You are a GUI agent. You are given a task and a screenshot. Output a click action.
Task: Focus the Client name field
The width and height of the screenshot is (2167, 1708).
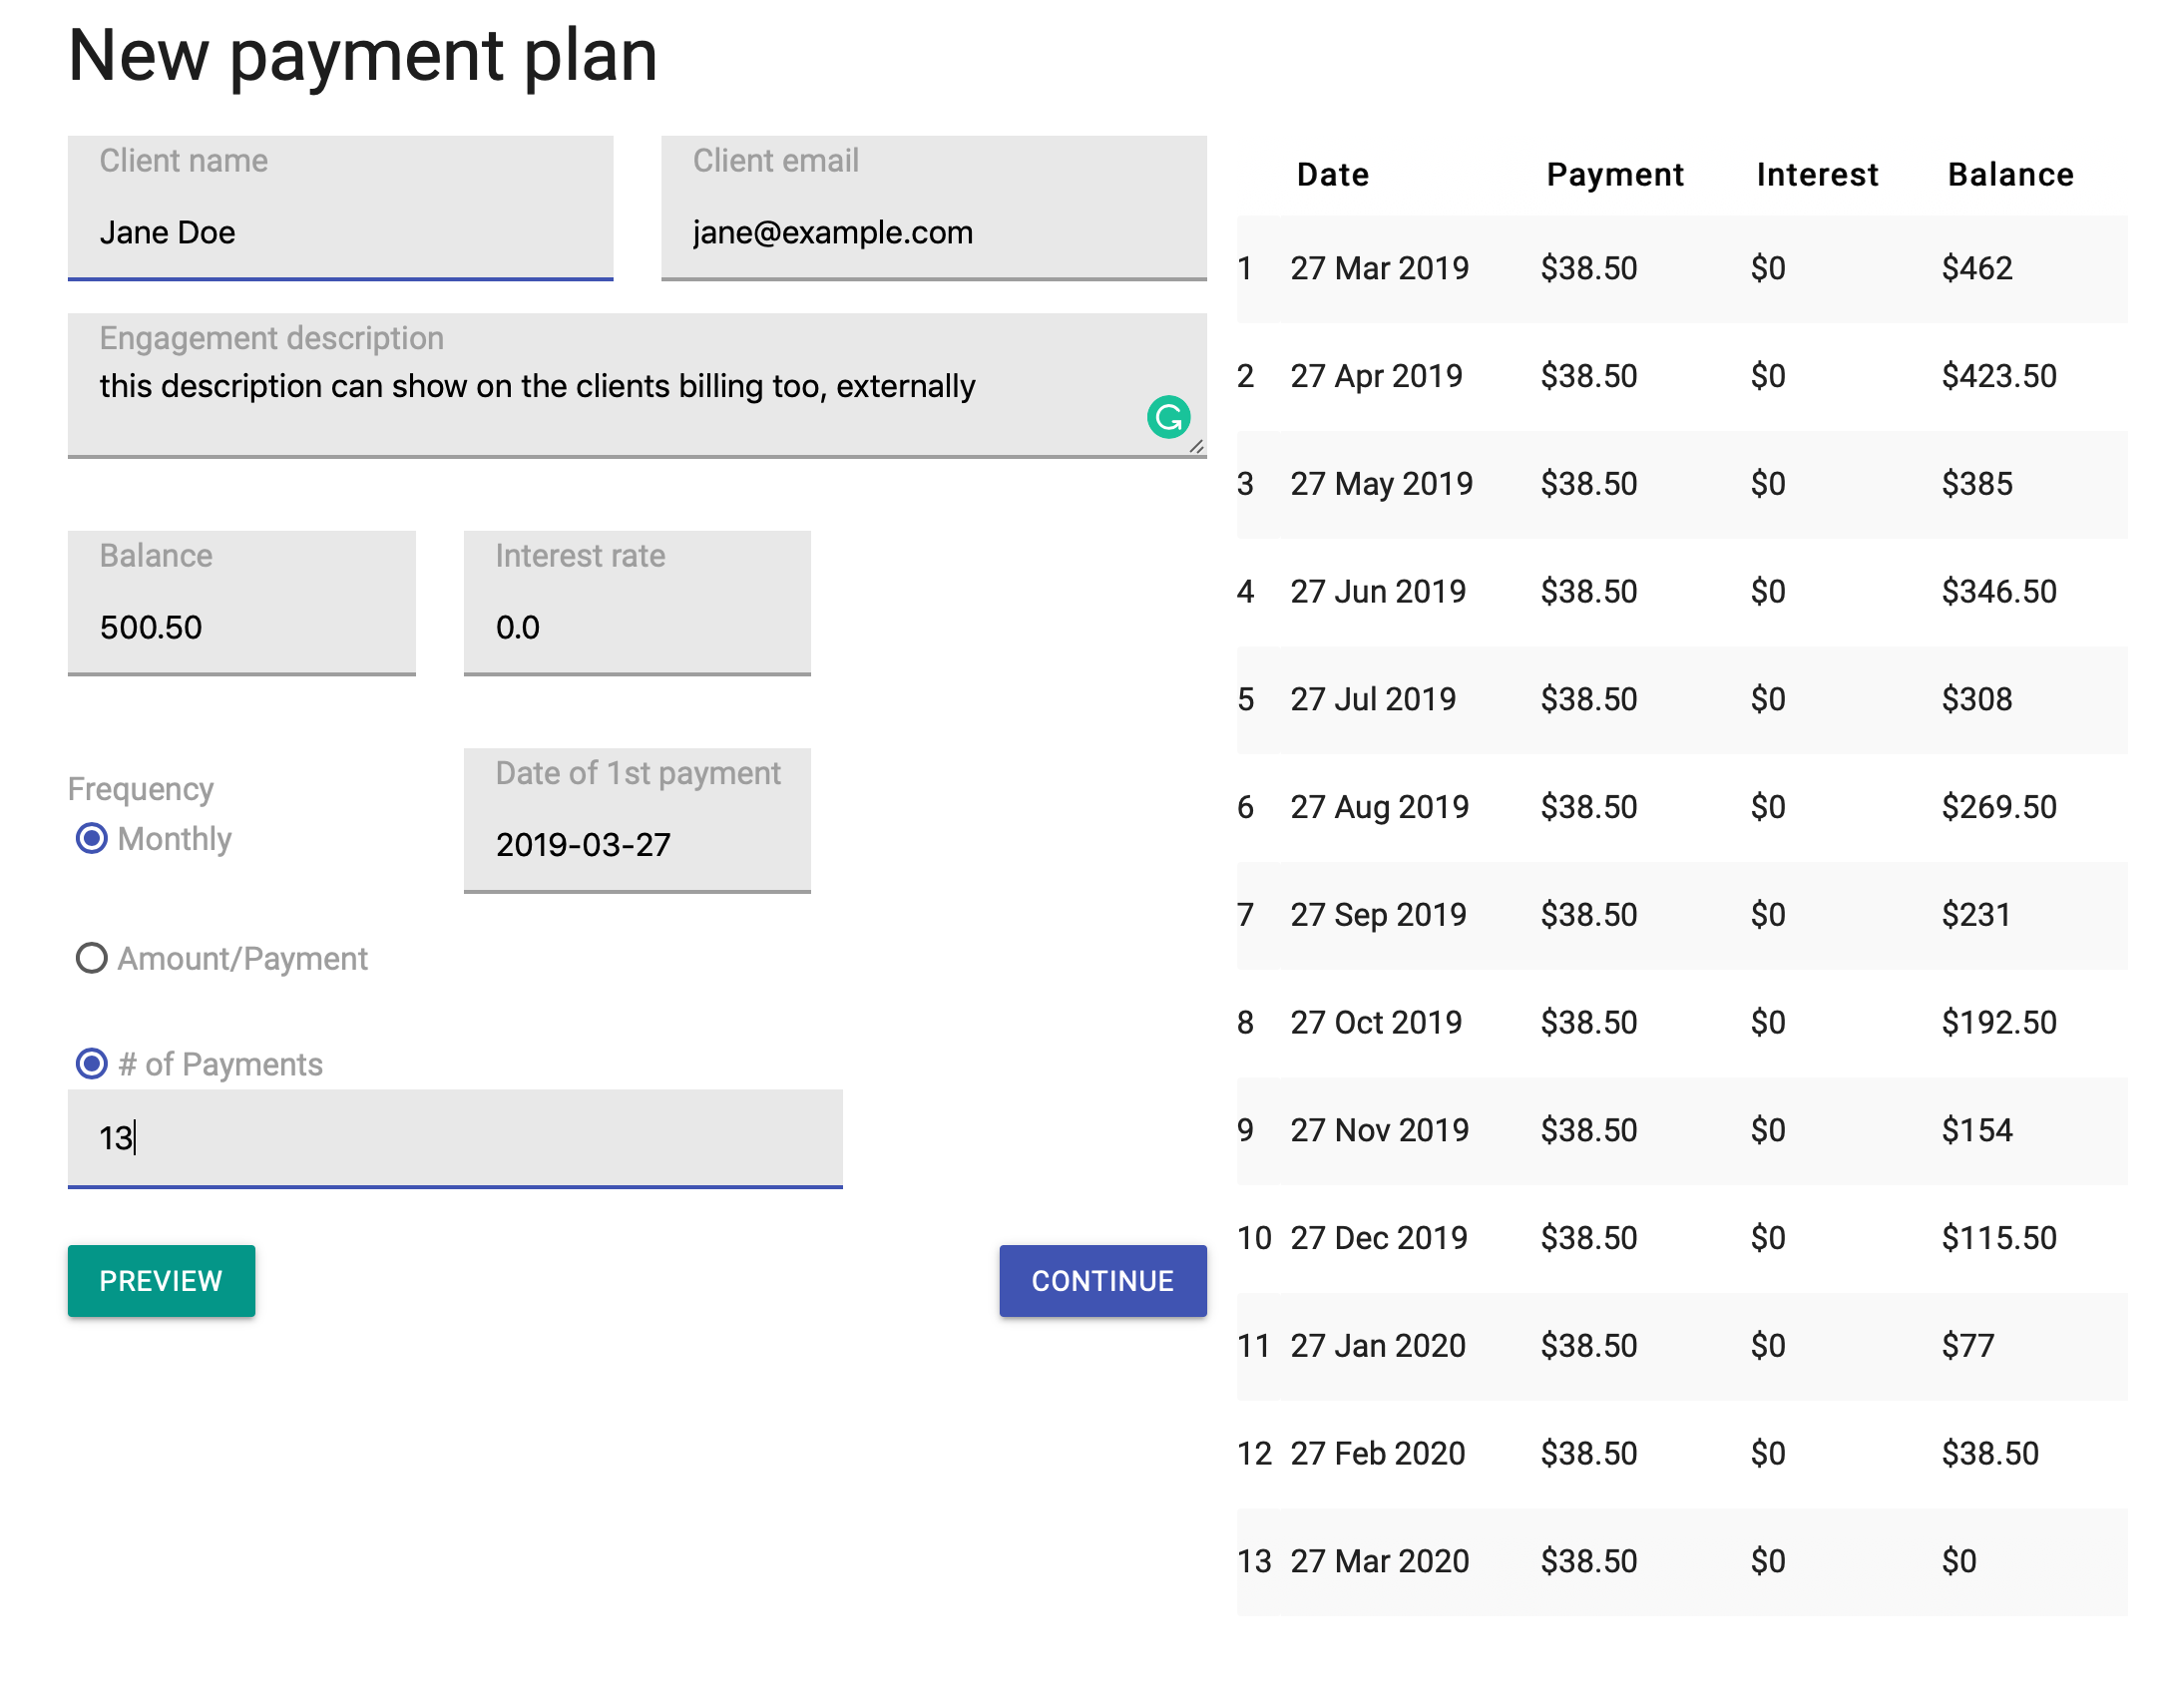(x=340, y=232)
